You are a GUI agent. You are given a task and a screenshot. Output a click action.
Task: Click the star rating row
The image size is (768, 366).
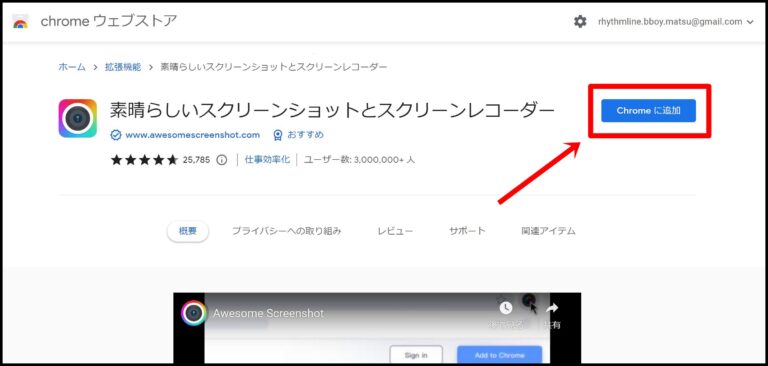click(x=144, y=160)
